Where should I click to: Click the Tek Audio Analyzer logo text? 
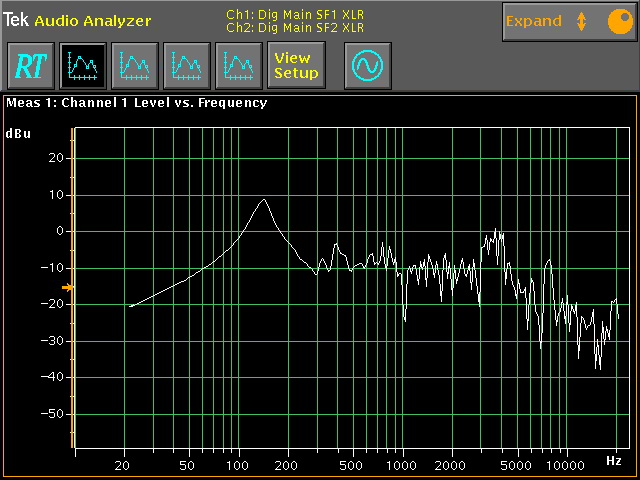coord(78,20)
